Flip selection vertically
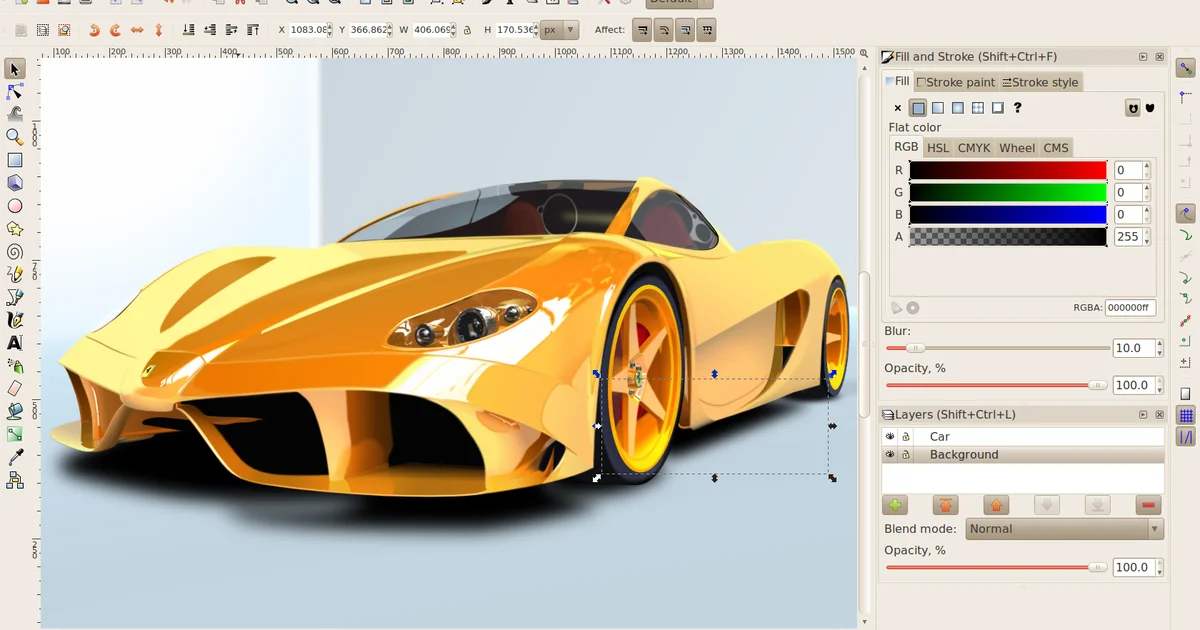This screenshot has width=1200, height=630. [x=158, y=30]
